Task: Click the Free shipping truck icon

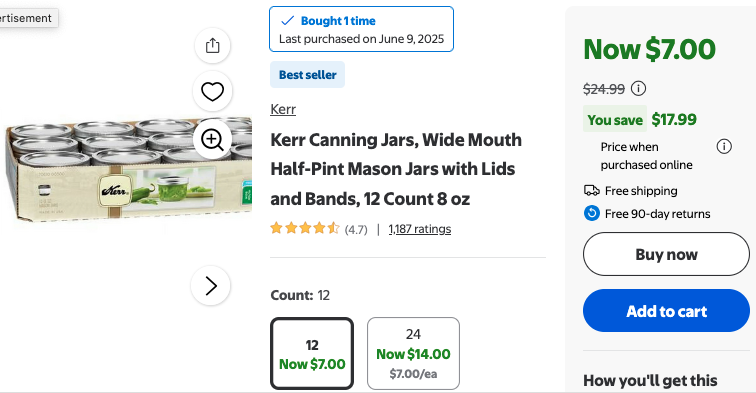Action: coord(592,190)
